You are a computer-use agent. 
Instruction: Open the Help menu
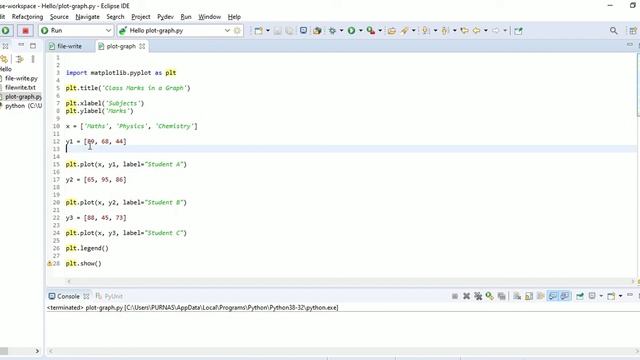[x=234, y=17]
